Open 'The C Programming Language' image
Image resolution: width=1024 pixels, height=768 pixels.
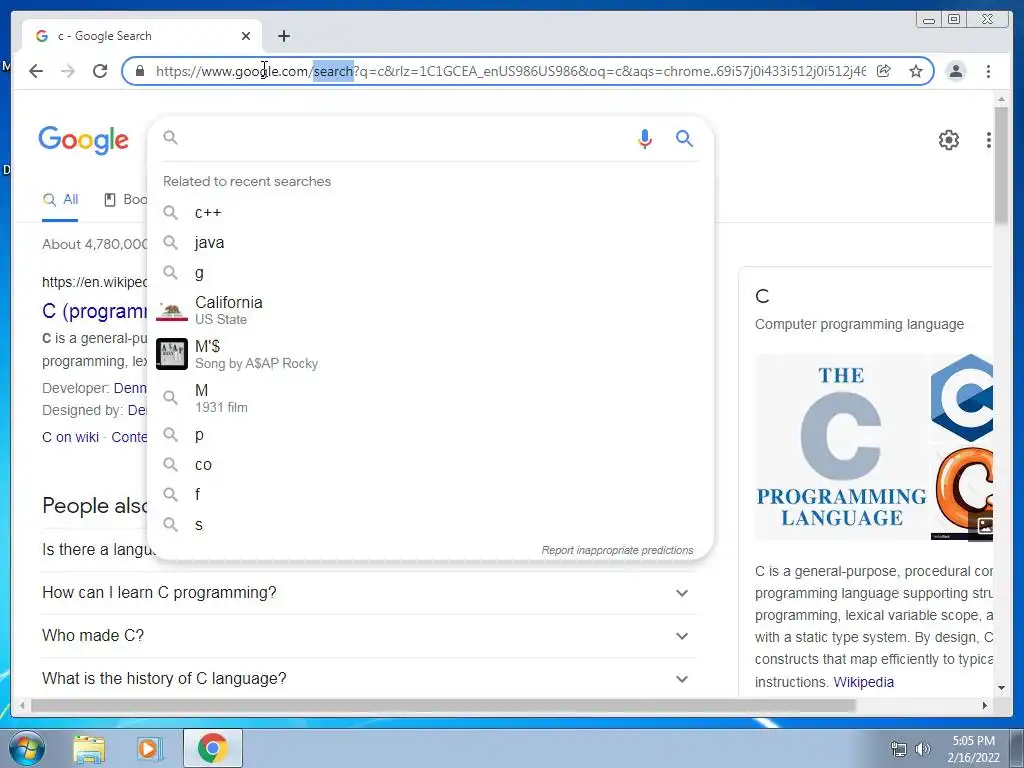(x=841, y=447)
